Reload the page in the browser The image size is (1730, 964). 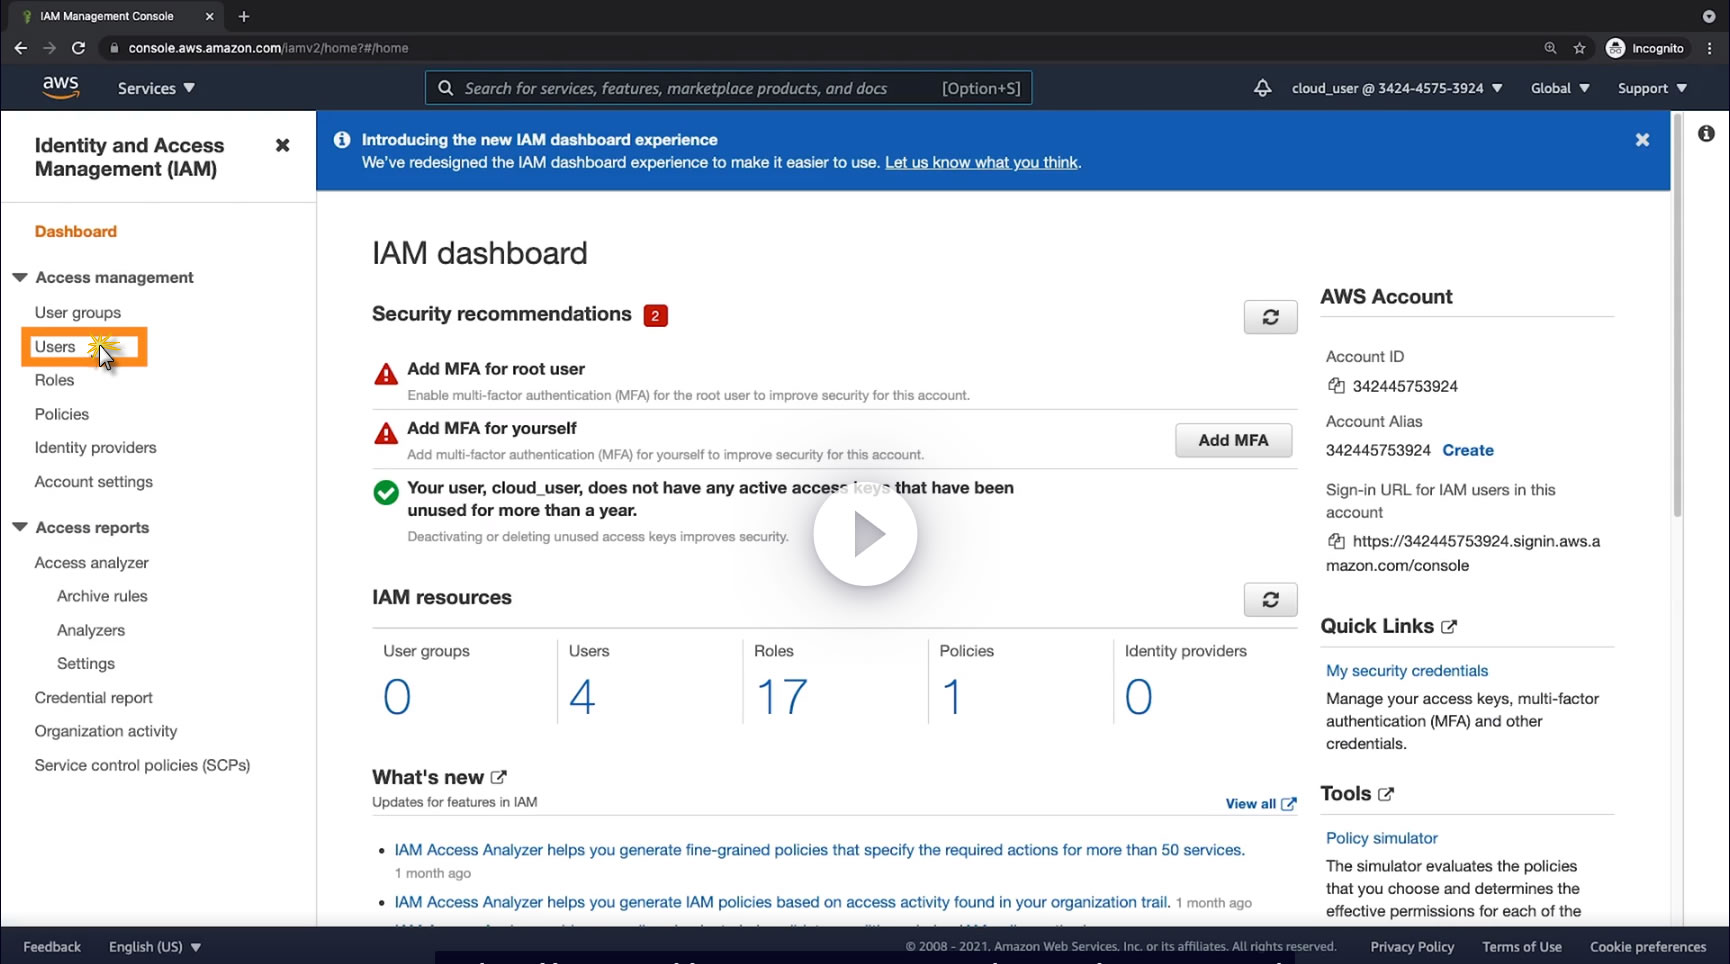(78, 48)
